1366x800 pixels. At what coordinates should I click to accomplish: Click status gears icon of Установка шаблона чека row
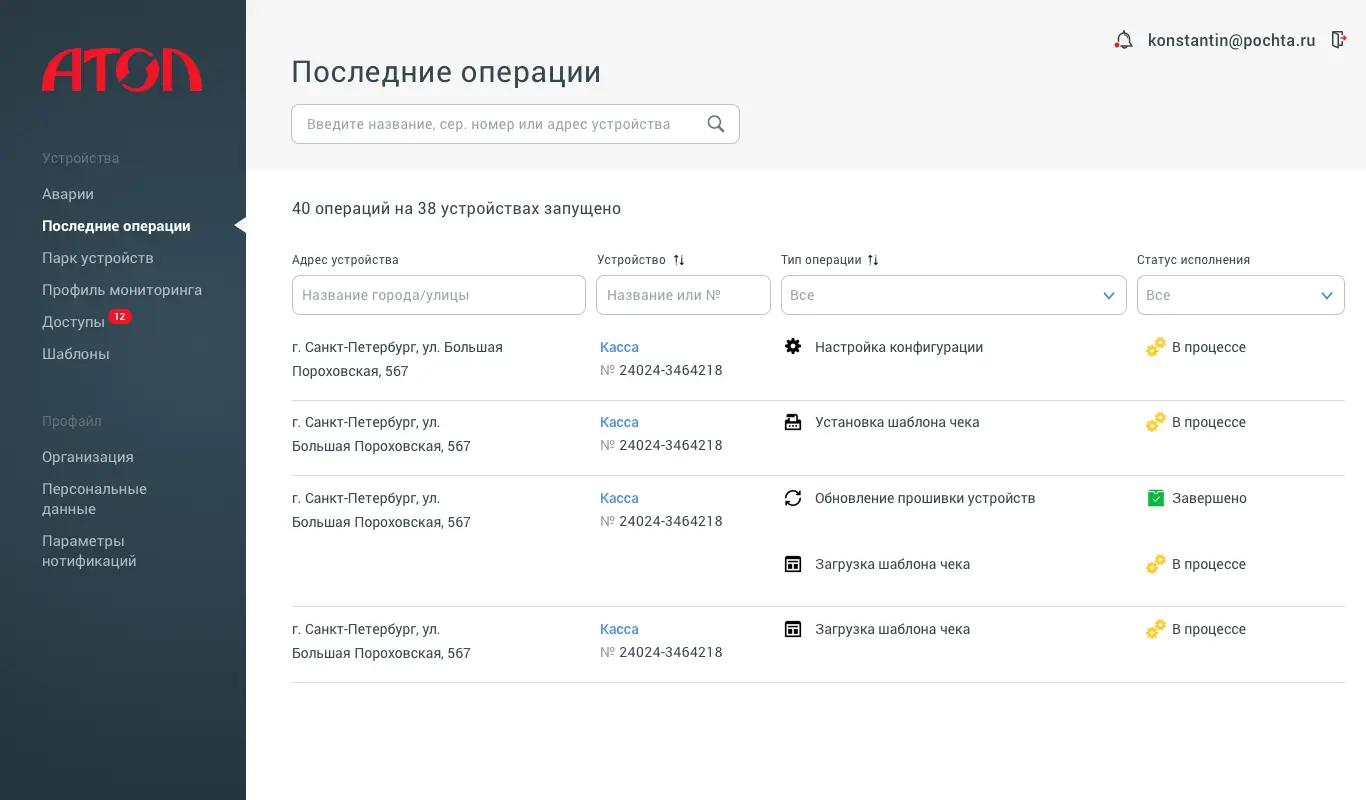(1156, 422)
